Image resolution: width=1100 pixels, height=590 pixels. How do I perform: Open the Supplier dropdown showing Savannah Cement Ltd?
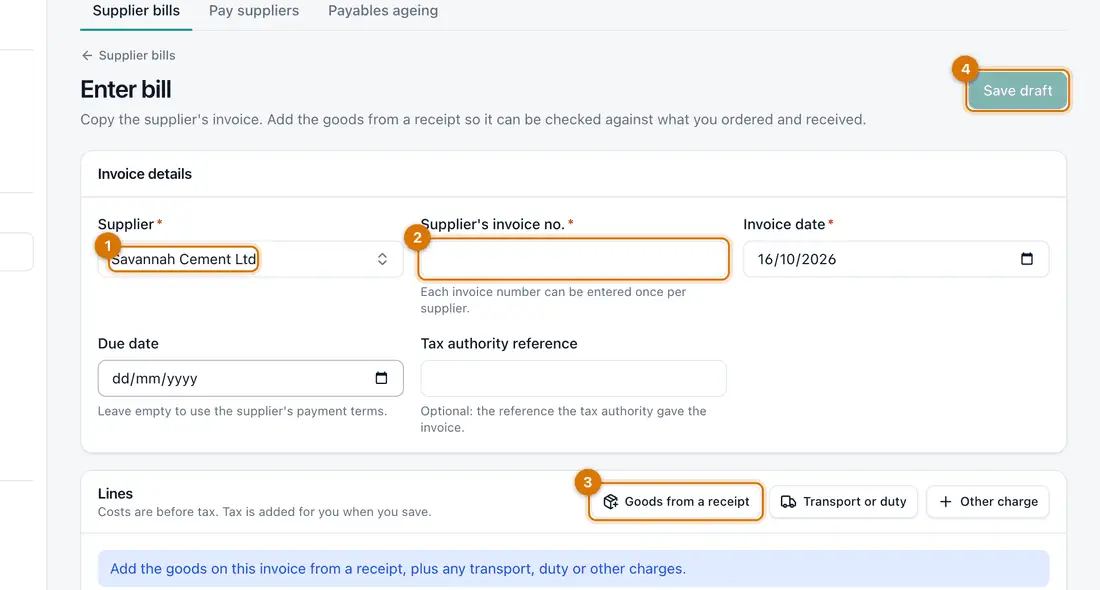pyautogui.click(x=250, y=259)
